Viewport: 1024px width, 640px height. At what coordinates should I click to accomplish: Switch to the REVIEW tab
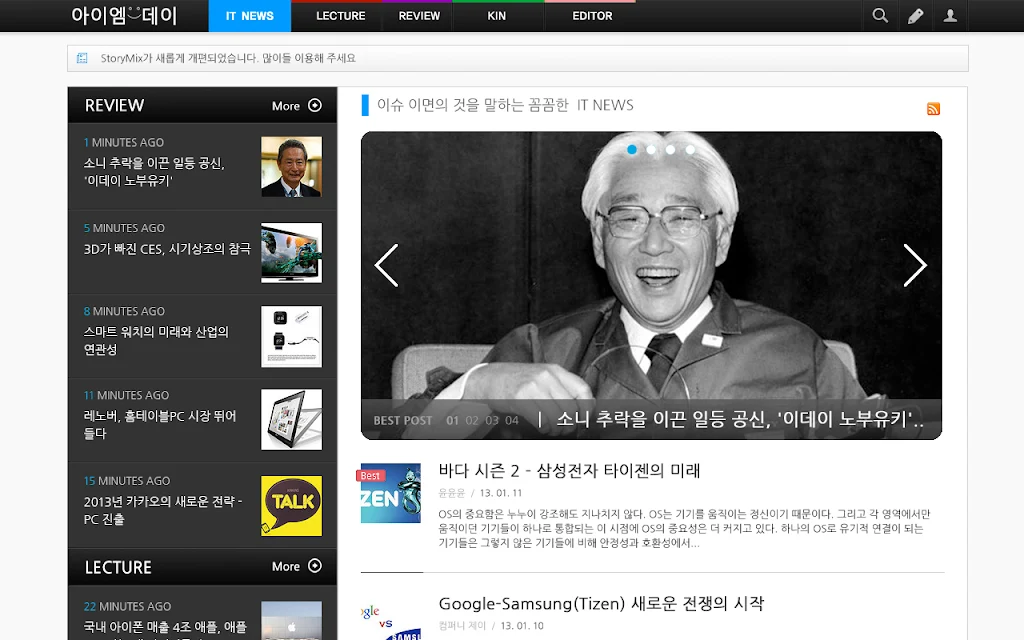click(x=419, y=16)
